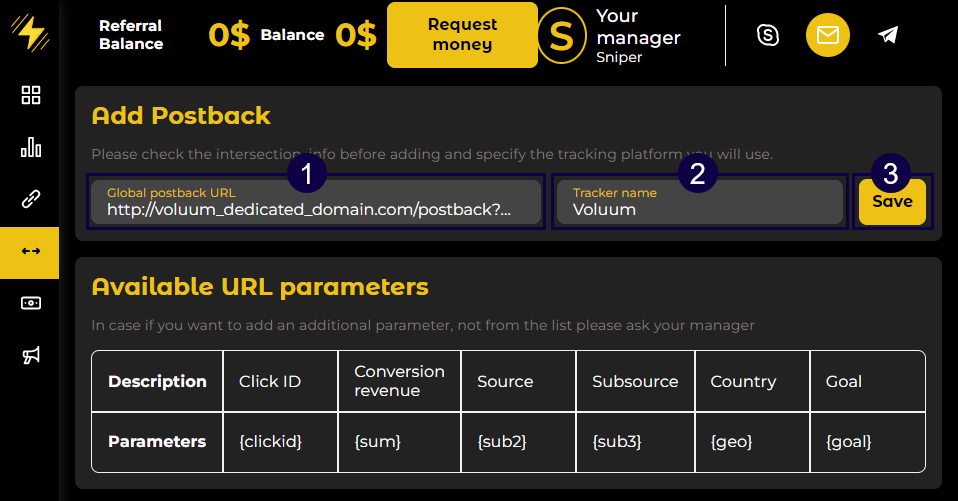Open the megaphone announcements sidebar icon

click(31, 355)
